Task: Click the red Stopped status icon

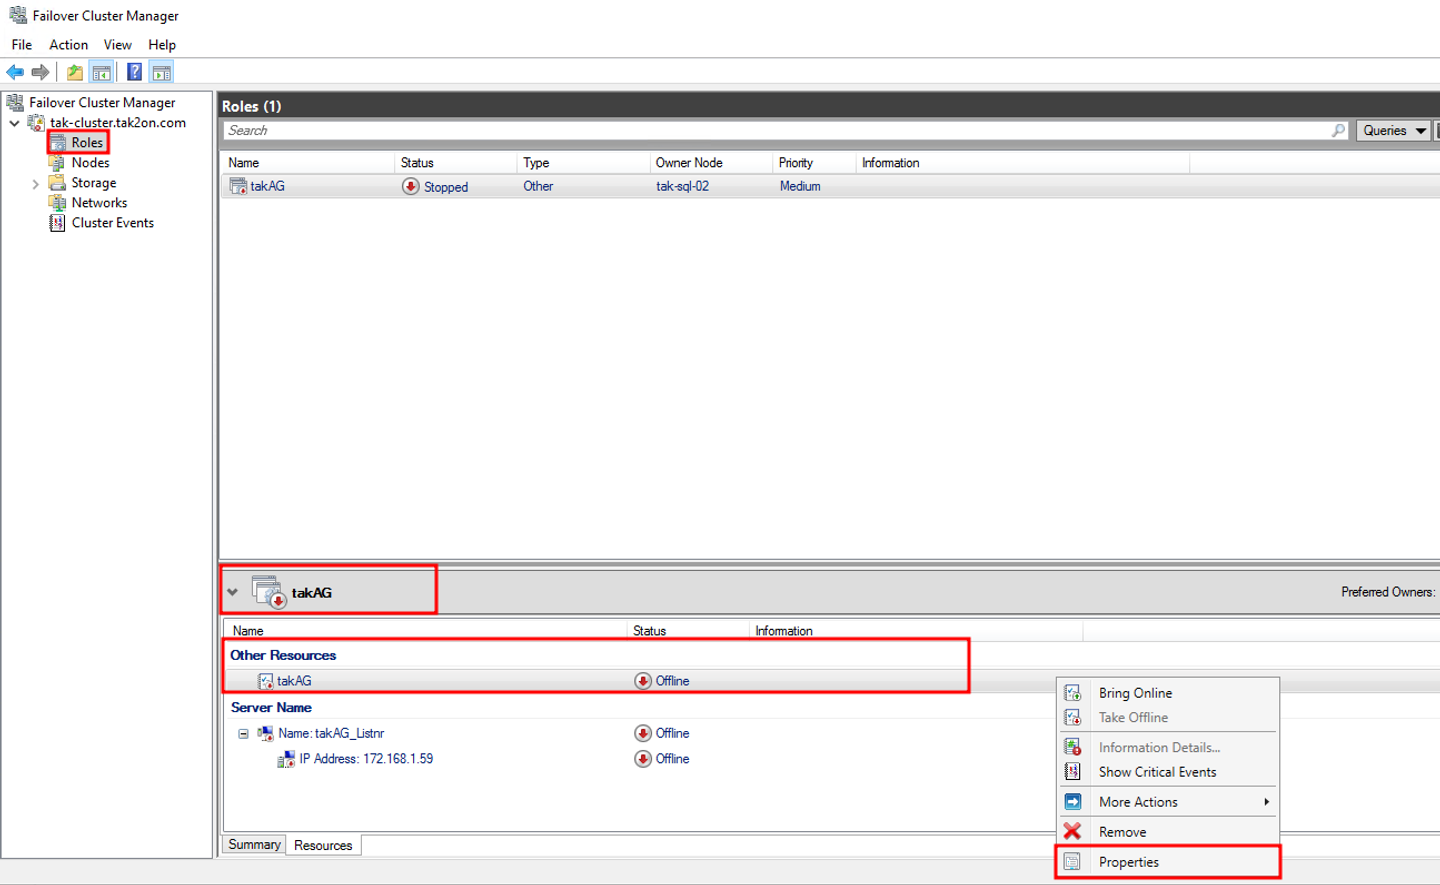Action: [411, 186]
